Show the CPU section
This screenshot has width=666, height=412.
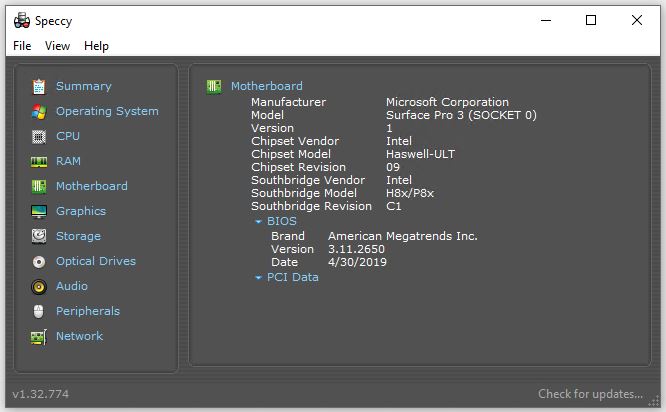68,136
